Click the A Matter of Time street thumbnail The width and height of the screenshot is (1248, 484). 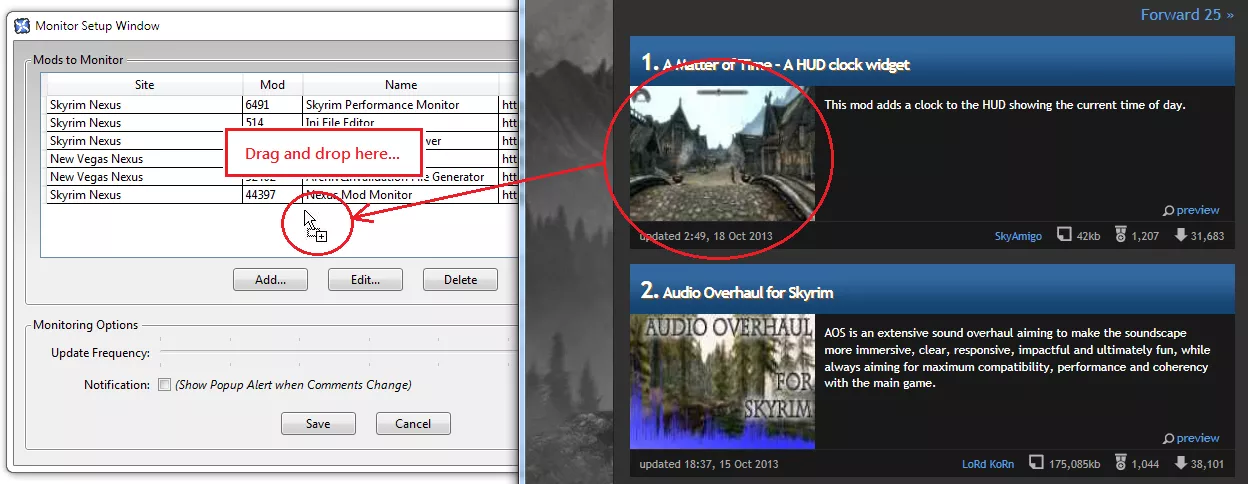tap(722, 153)
